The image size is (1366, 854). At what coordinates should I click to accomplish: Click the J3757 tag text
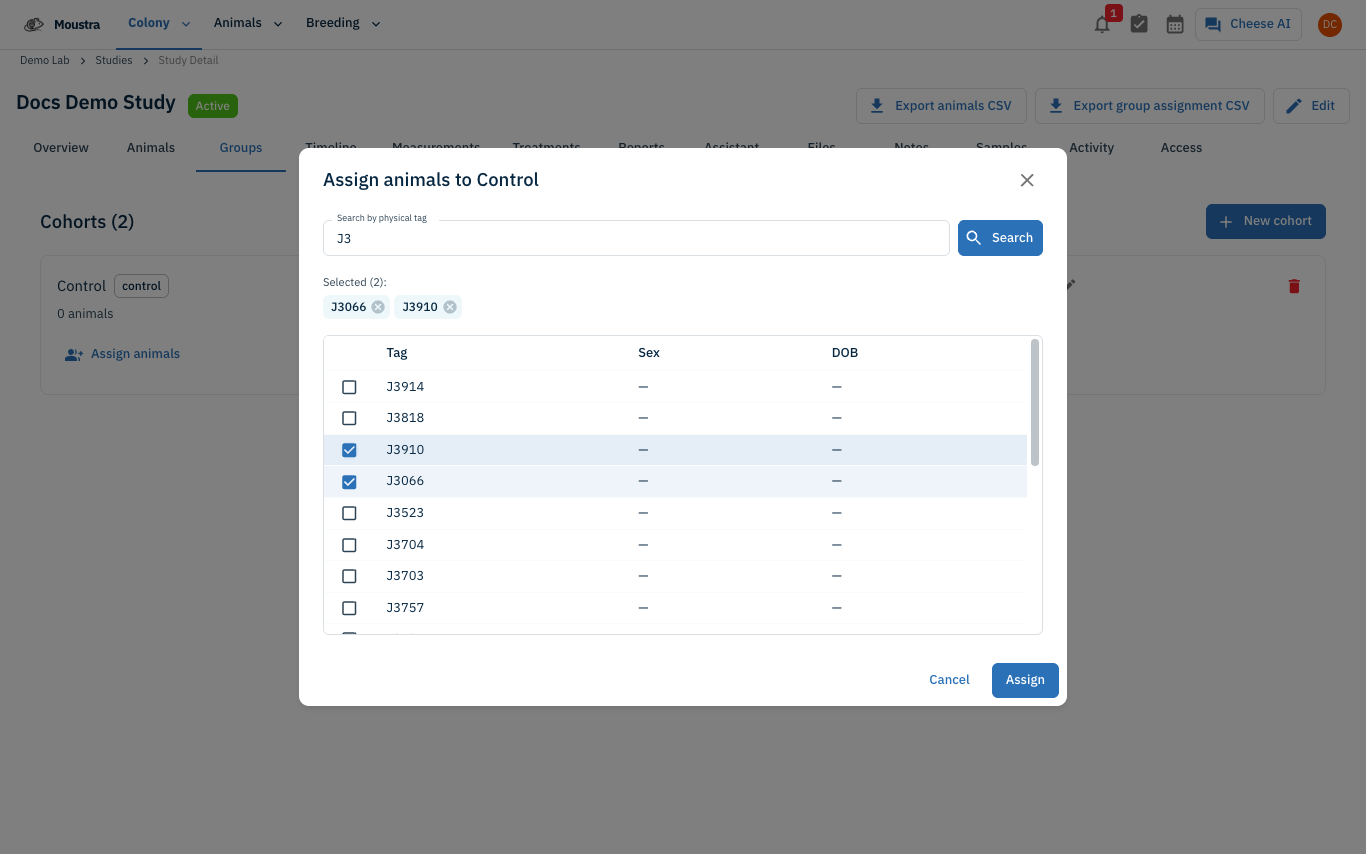click(x=405, y=608)
